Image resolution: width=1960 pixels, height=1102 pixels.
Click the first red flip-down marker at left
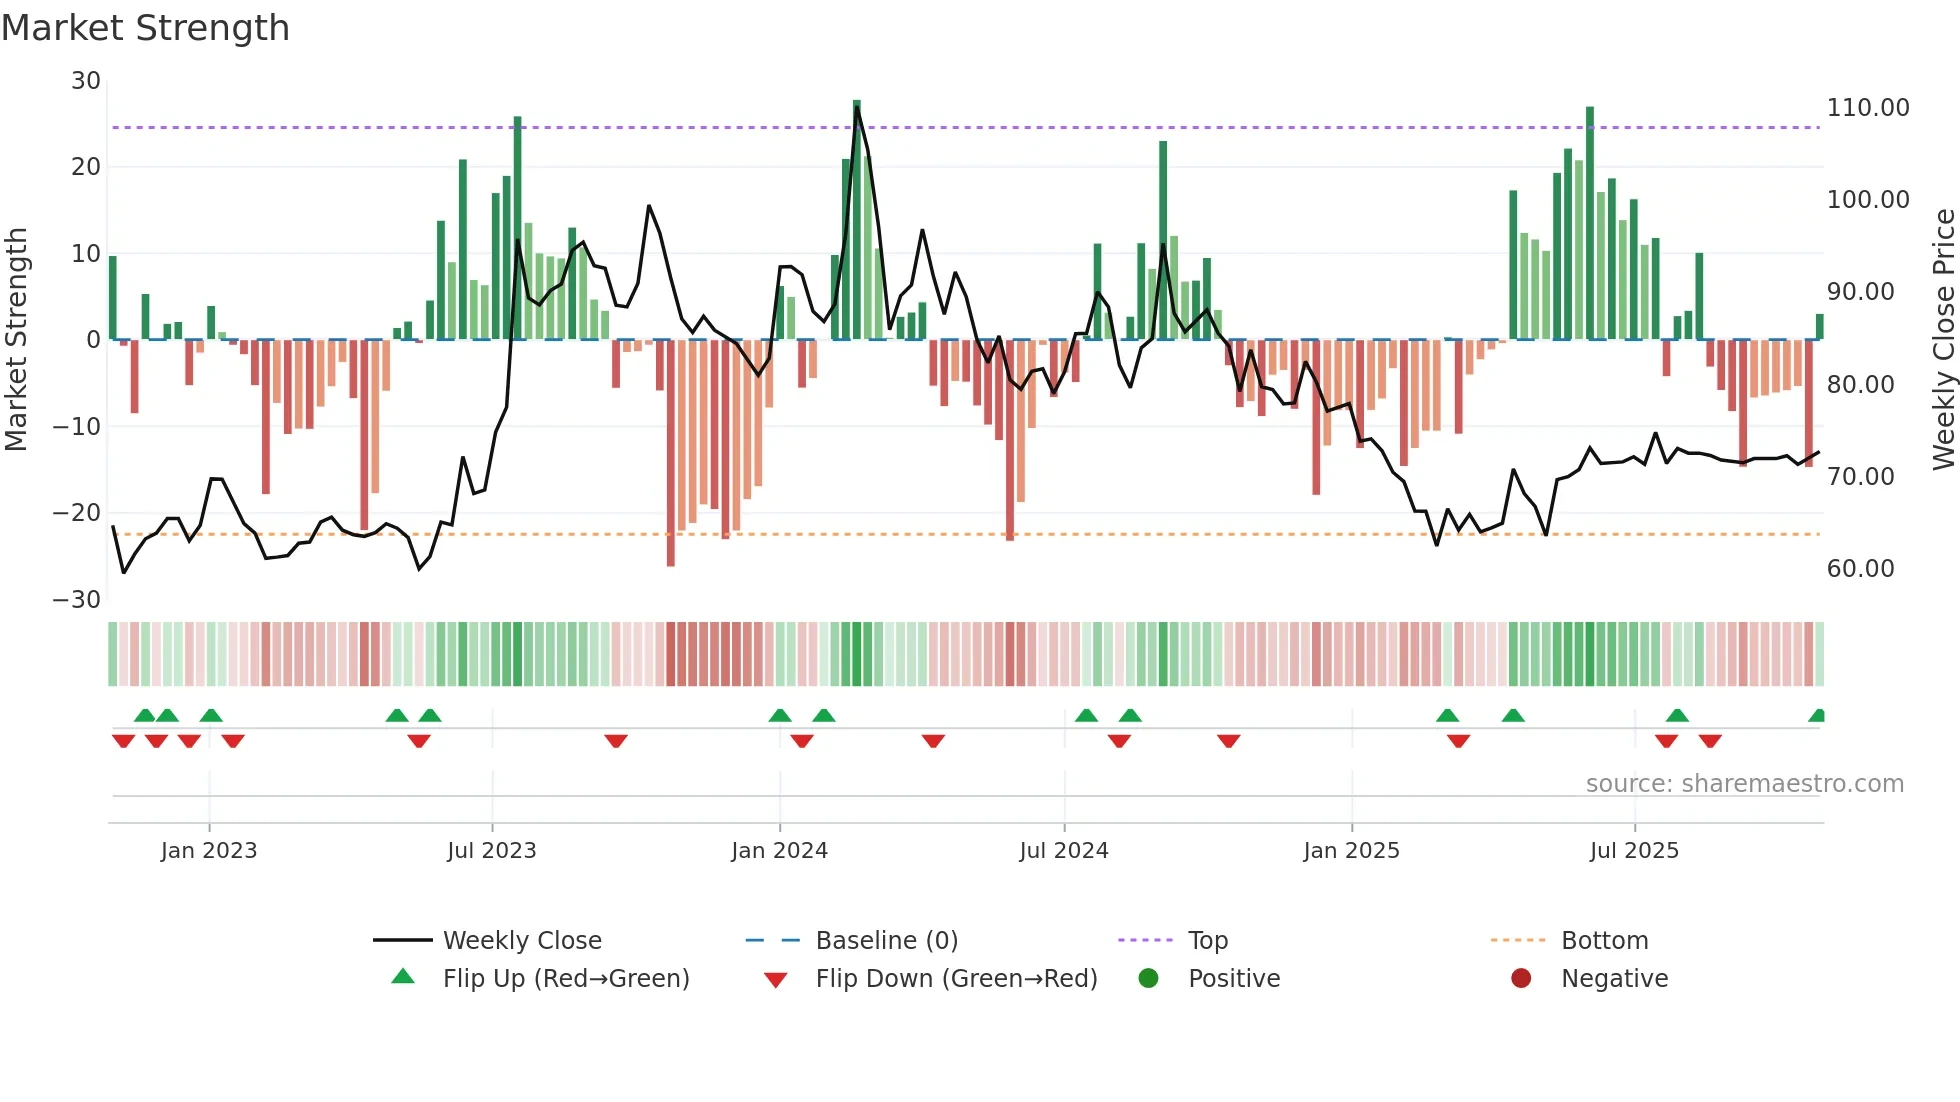[123, 741]
